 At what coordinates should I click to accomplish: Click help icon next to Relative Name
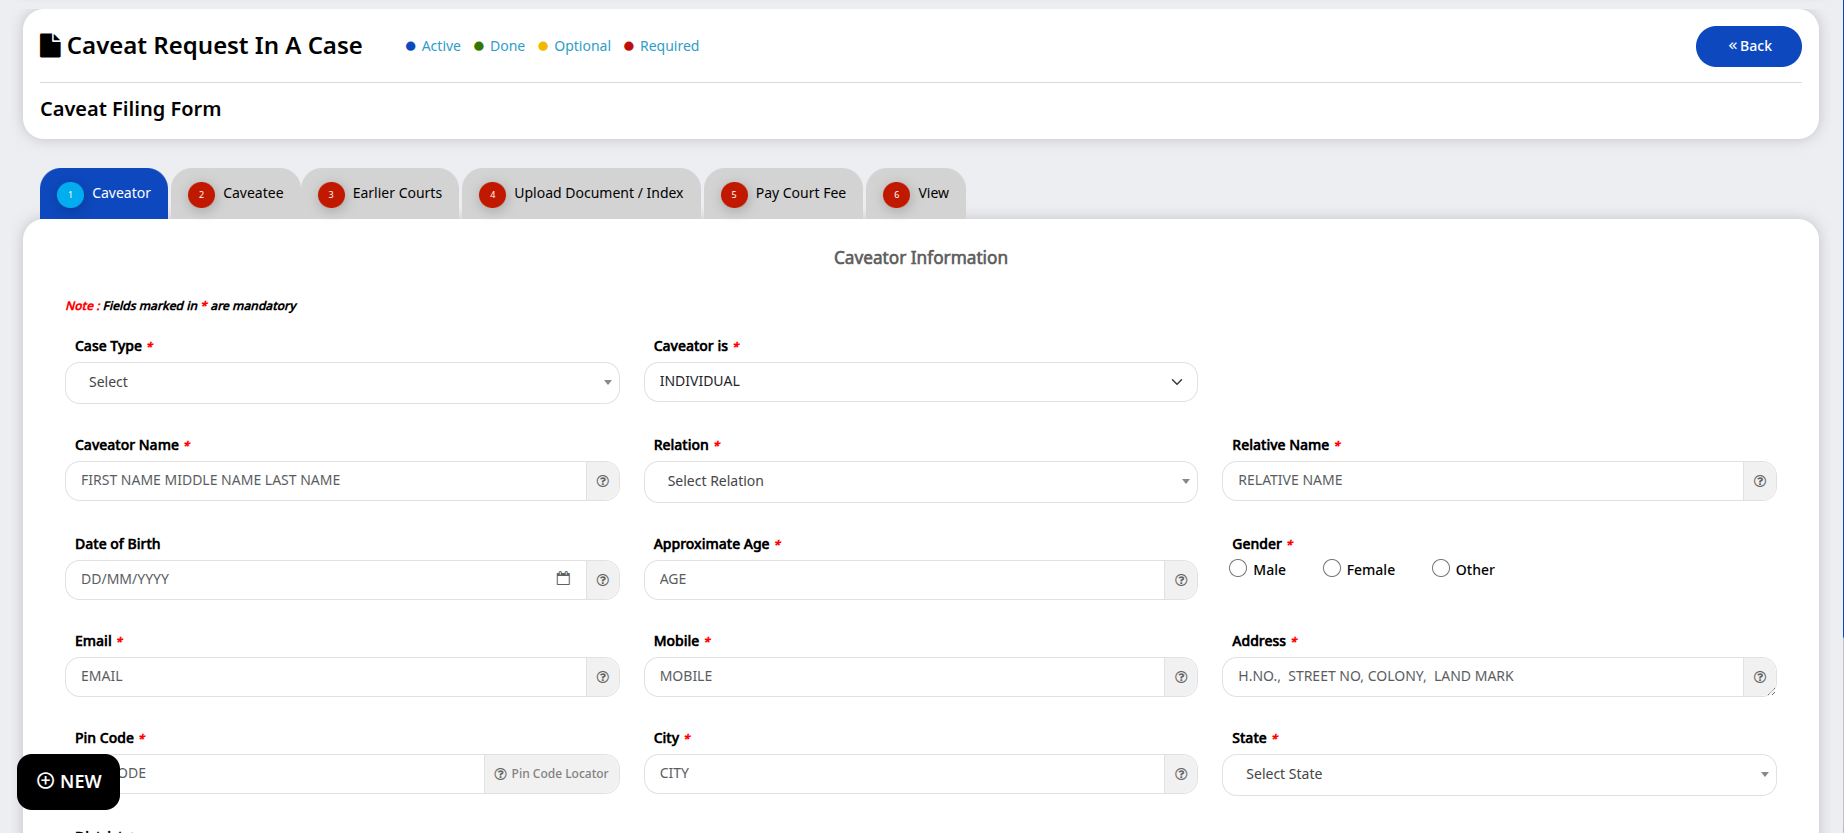1759,481
